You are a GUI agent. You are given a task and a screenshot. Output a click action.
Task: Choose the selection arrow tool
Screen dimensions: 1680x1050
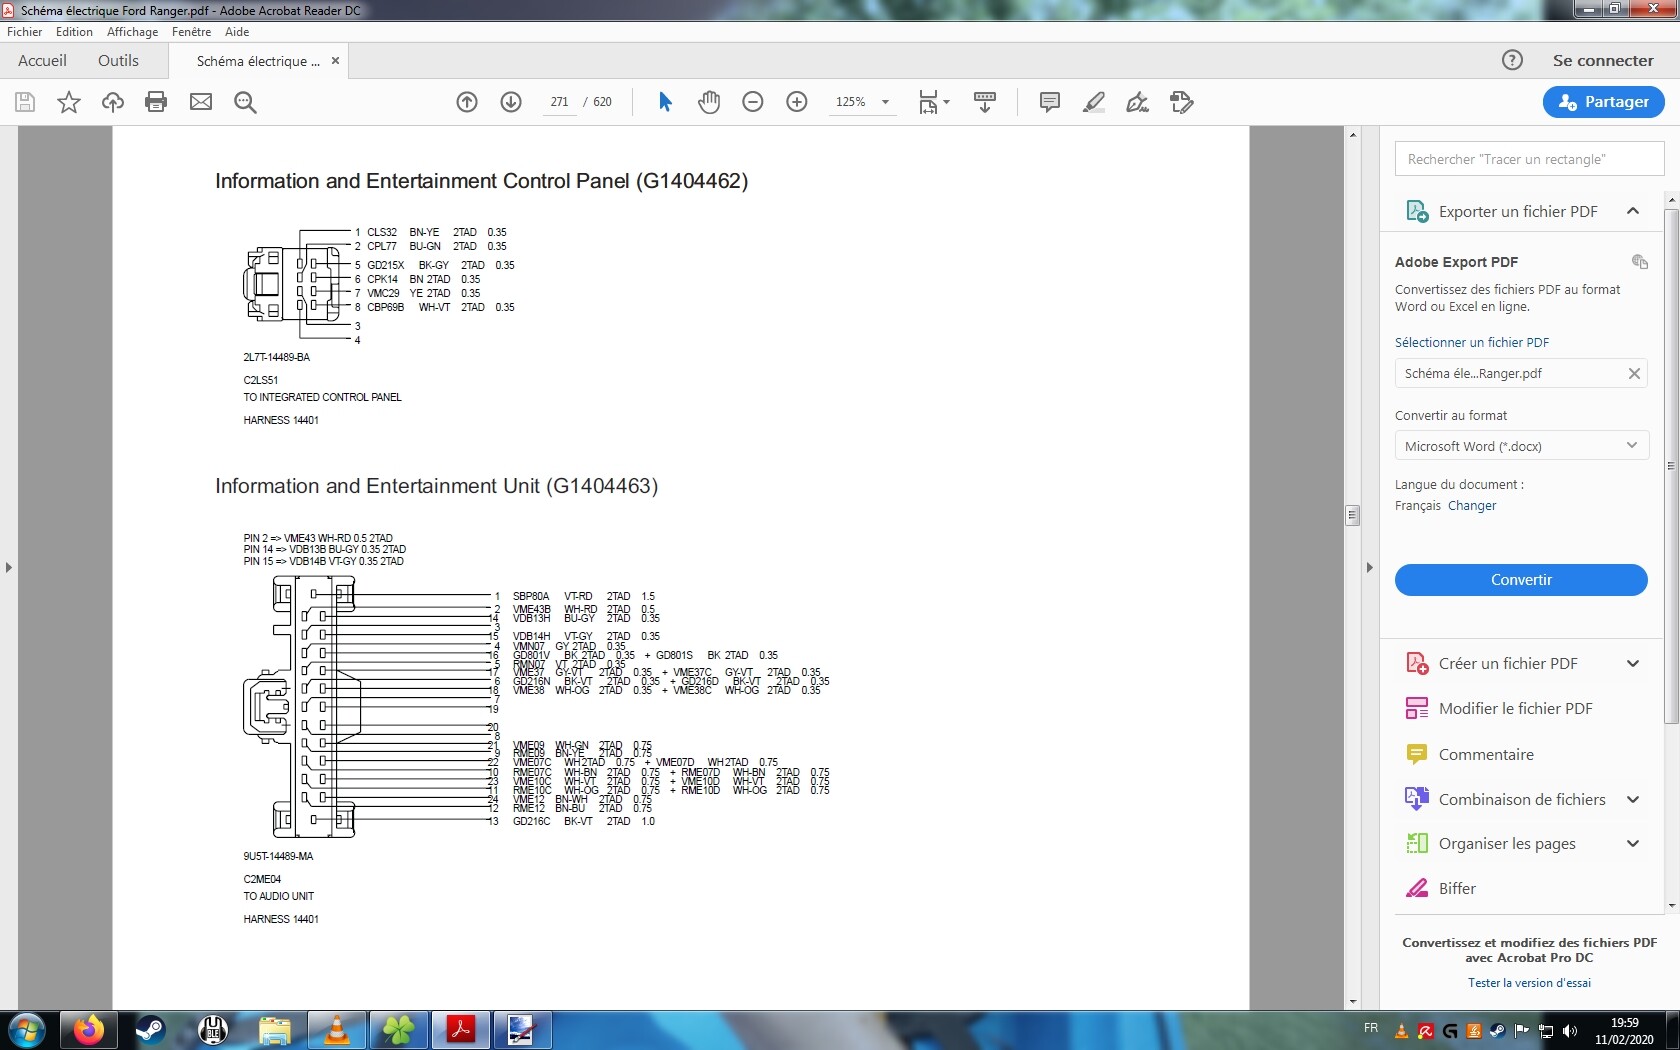point(665,102)
